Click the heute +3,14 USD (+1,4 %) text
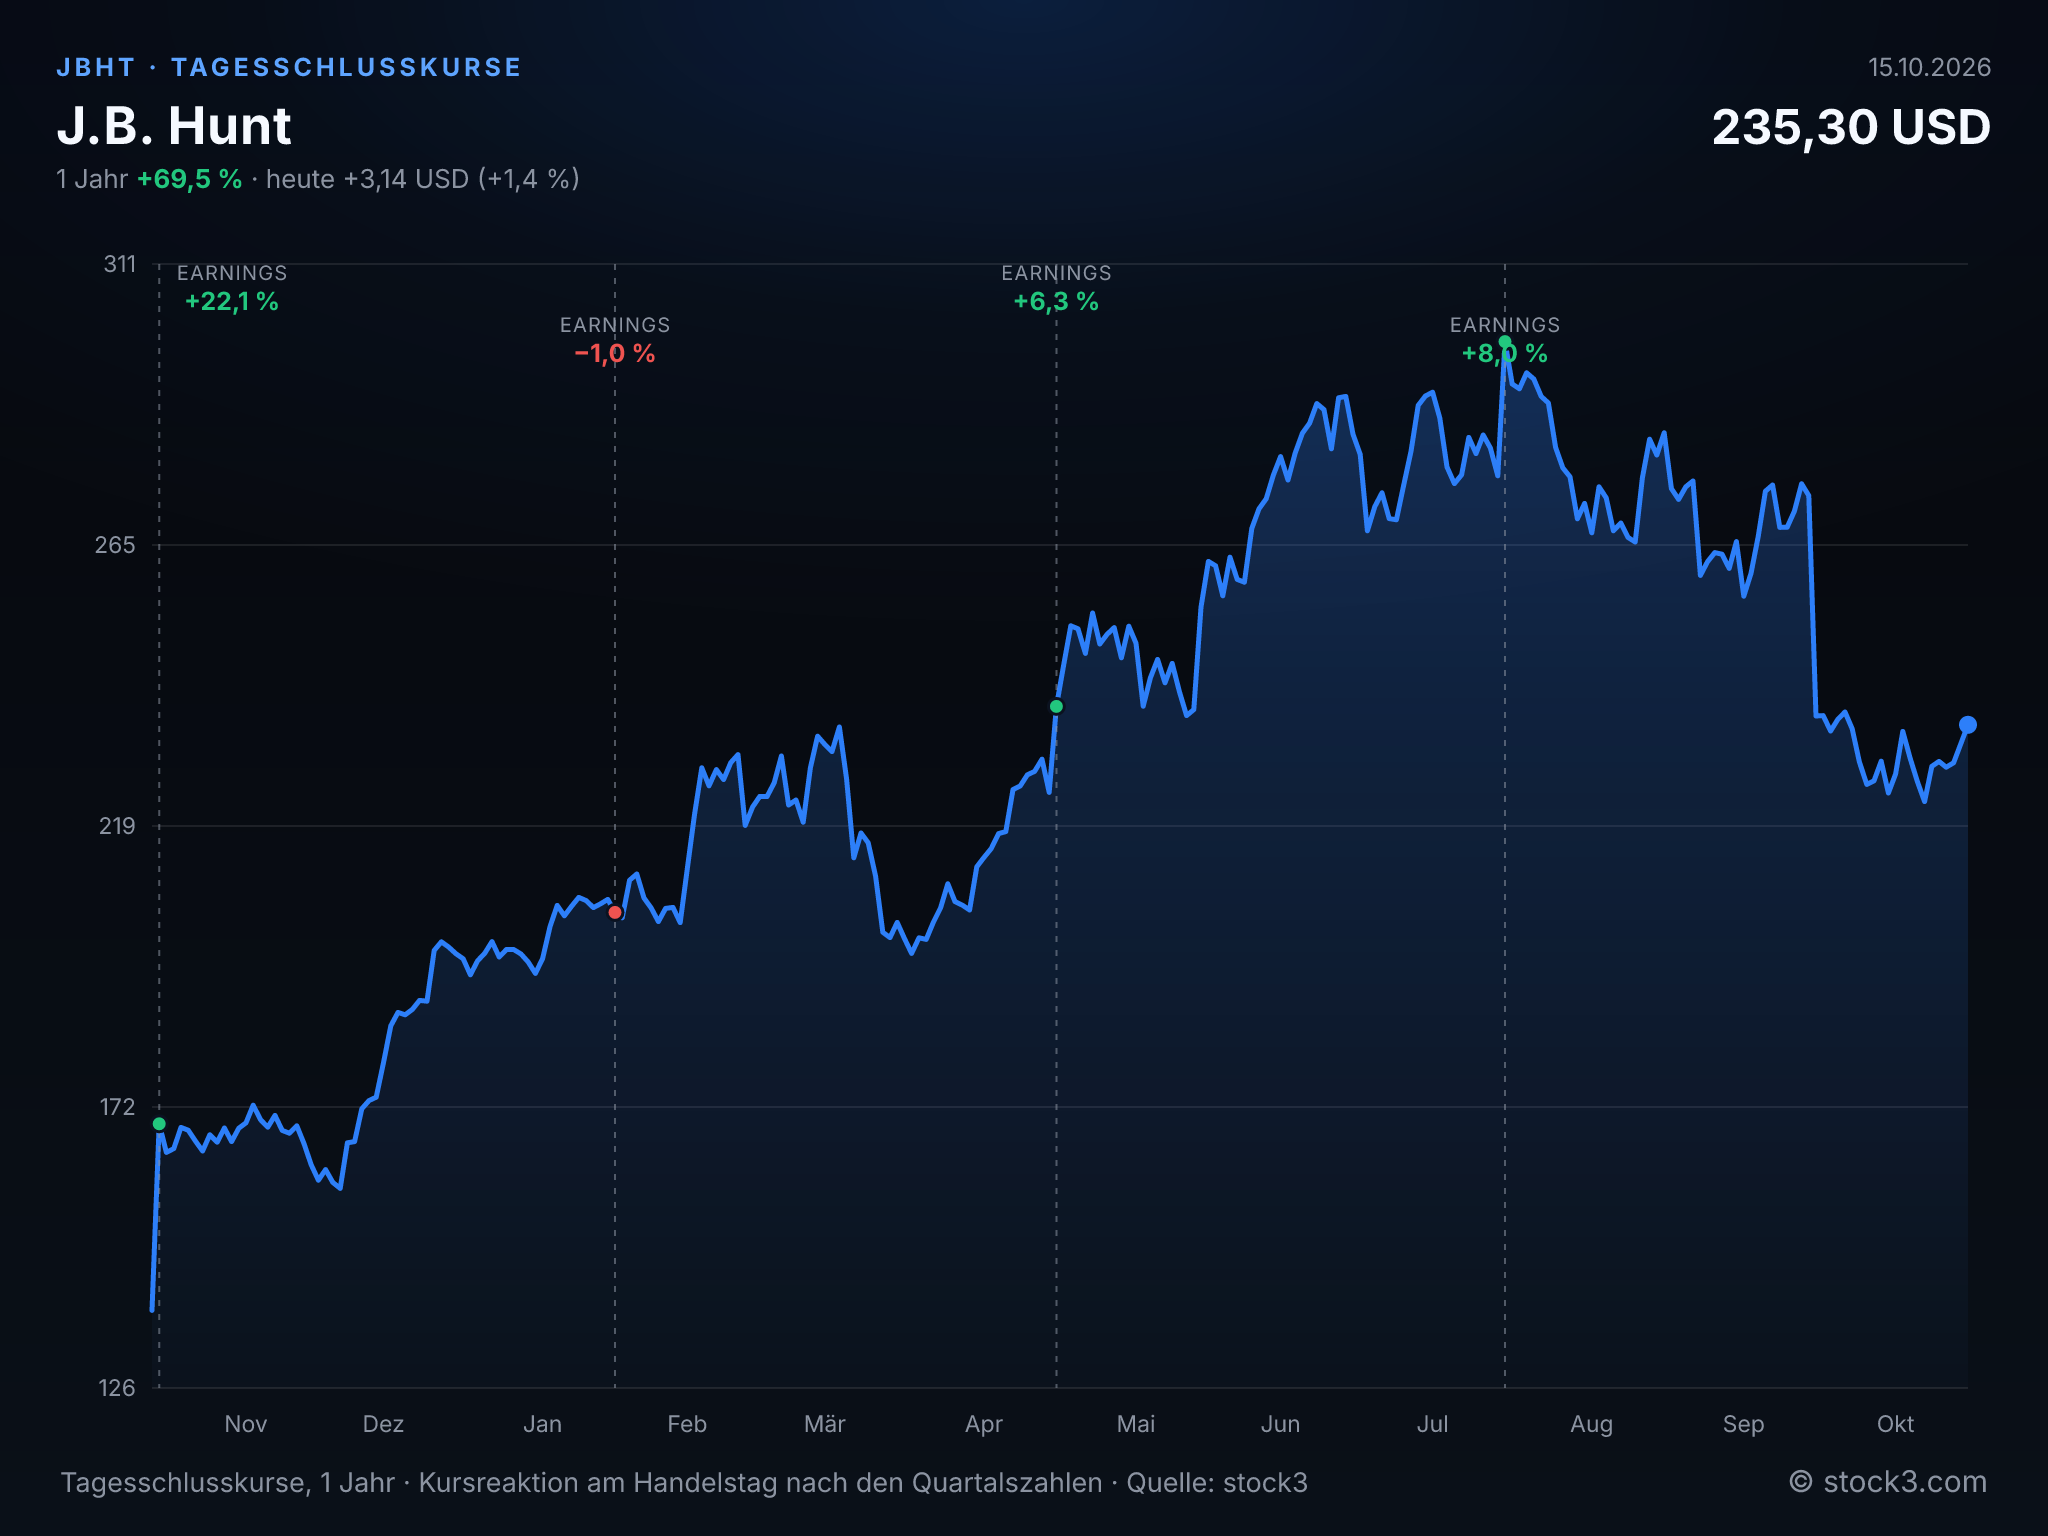2048x1536 pixels. [423, 179]
